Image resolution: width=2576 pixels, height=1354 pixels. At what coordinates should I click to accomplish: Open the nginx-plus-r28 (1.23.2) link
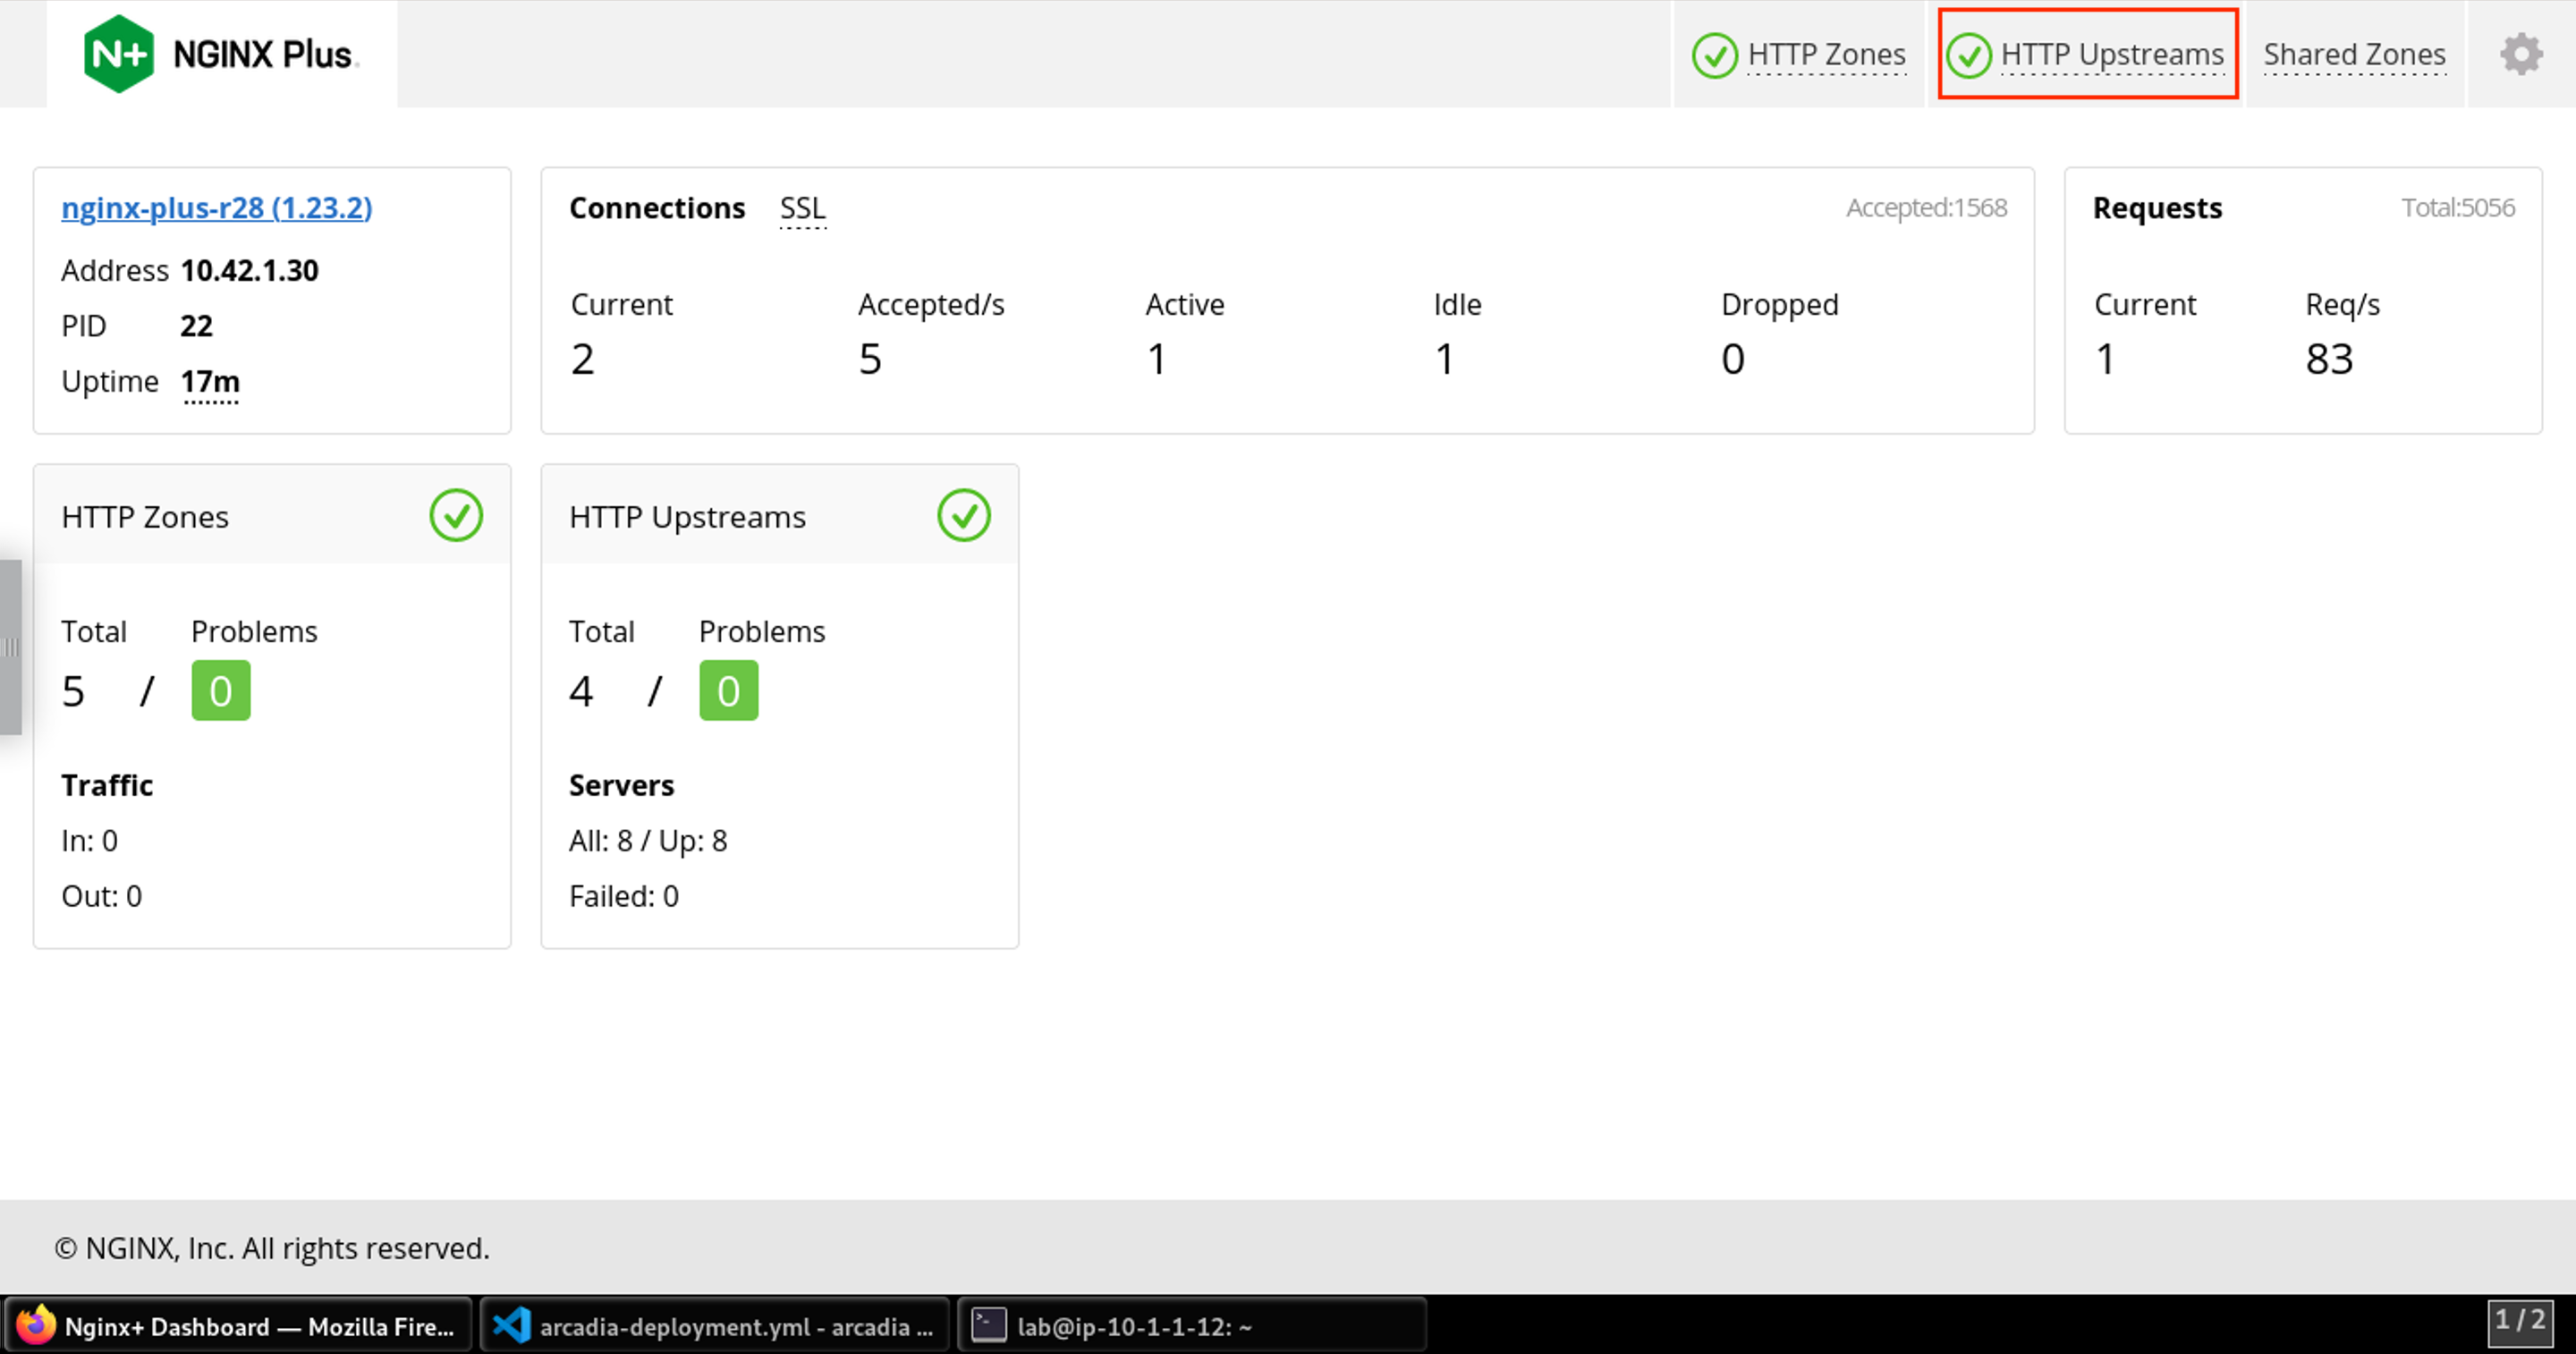click(217, 207)
